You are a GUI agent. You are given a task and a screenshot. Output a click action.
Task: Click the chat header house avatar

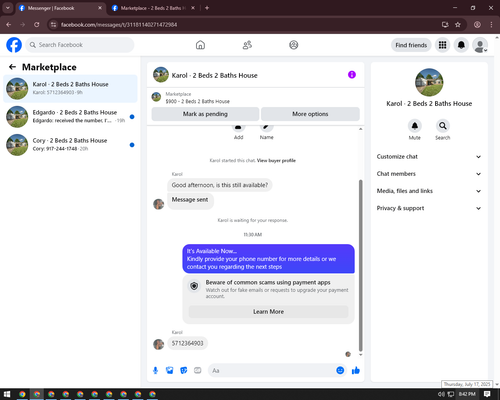tap(161, 75)
